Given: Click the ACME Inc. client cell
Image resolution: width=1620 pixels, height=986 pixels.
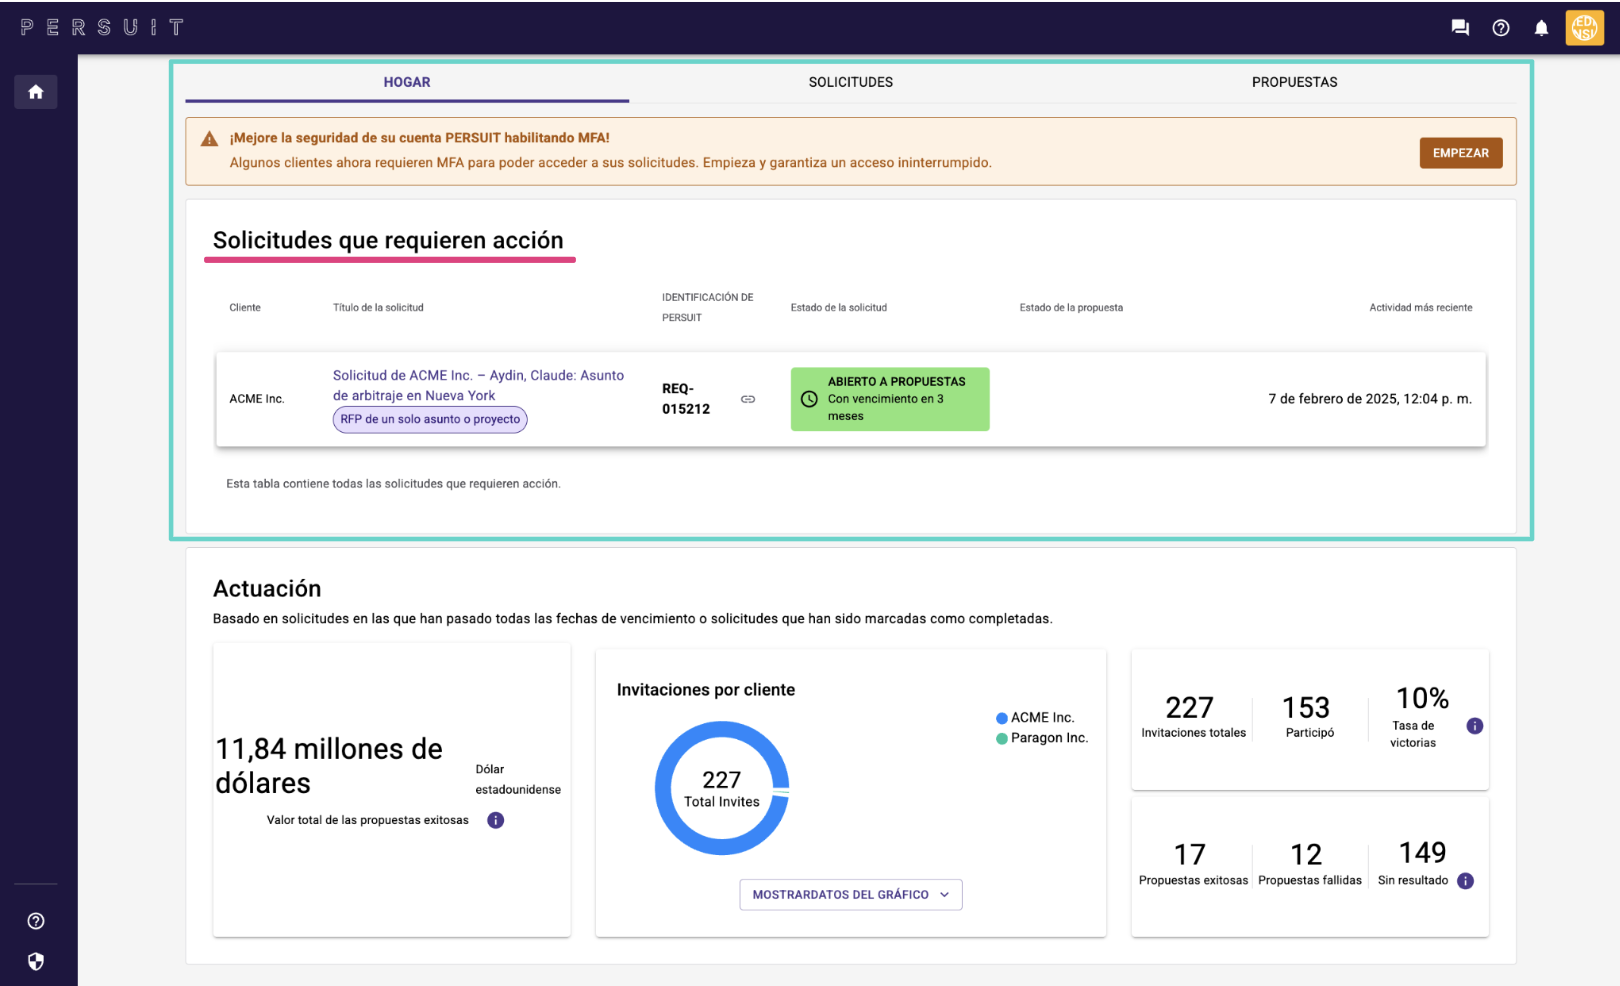Looking at the screenshot, I should (257, 399).
